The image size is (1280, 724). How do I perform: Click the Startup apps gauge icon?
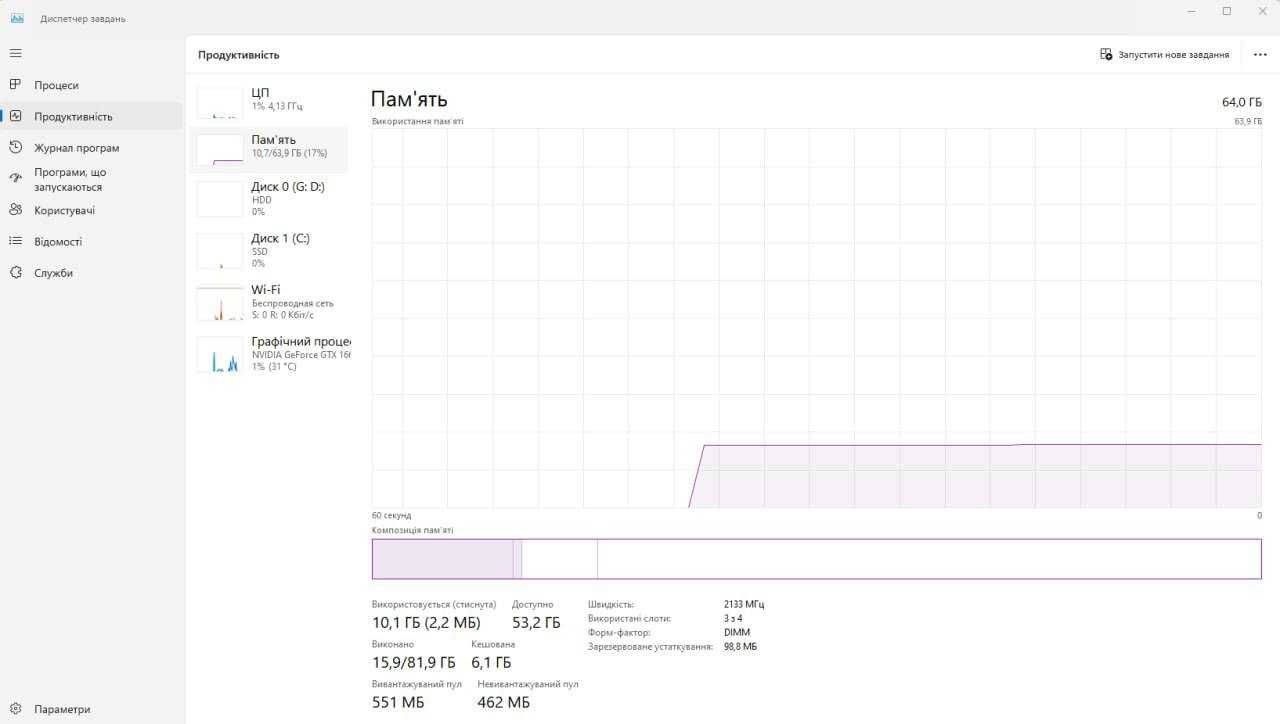[15, 178]
